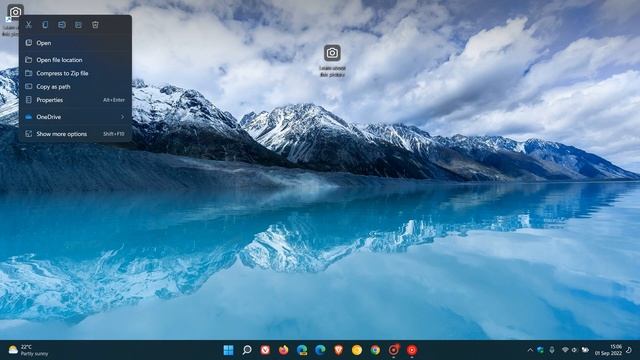
Task: Choose Open from the context menu
Action: pos(75,43)
